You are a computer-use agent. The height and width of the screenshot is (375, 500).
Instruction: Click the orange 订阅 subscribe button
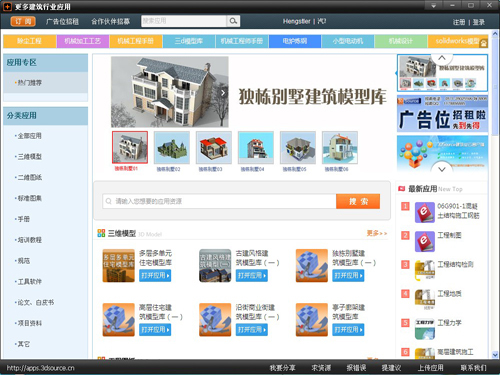tap(23, 21)
